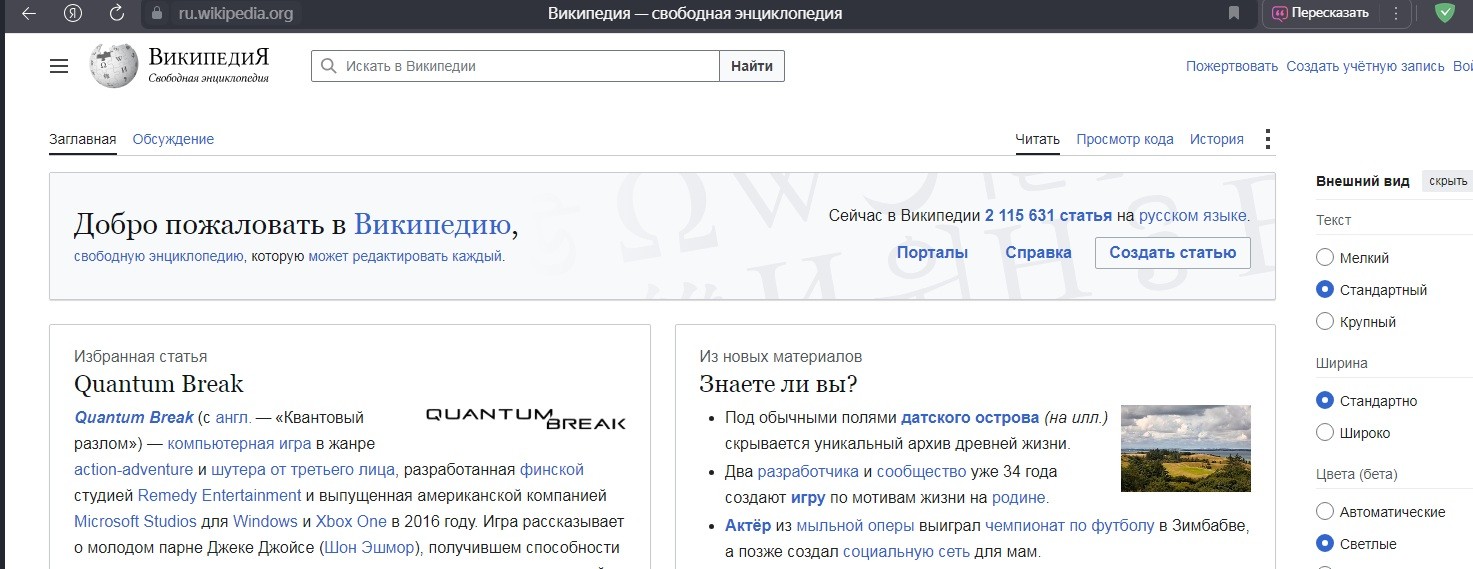Image resolution: width=1473 pixels, height=569 pixels.
Task: Open Создать учётную запись link
Action: pyautogui.click(x=1365, y=66)
